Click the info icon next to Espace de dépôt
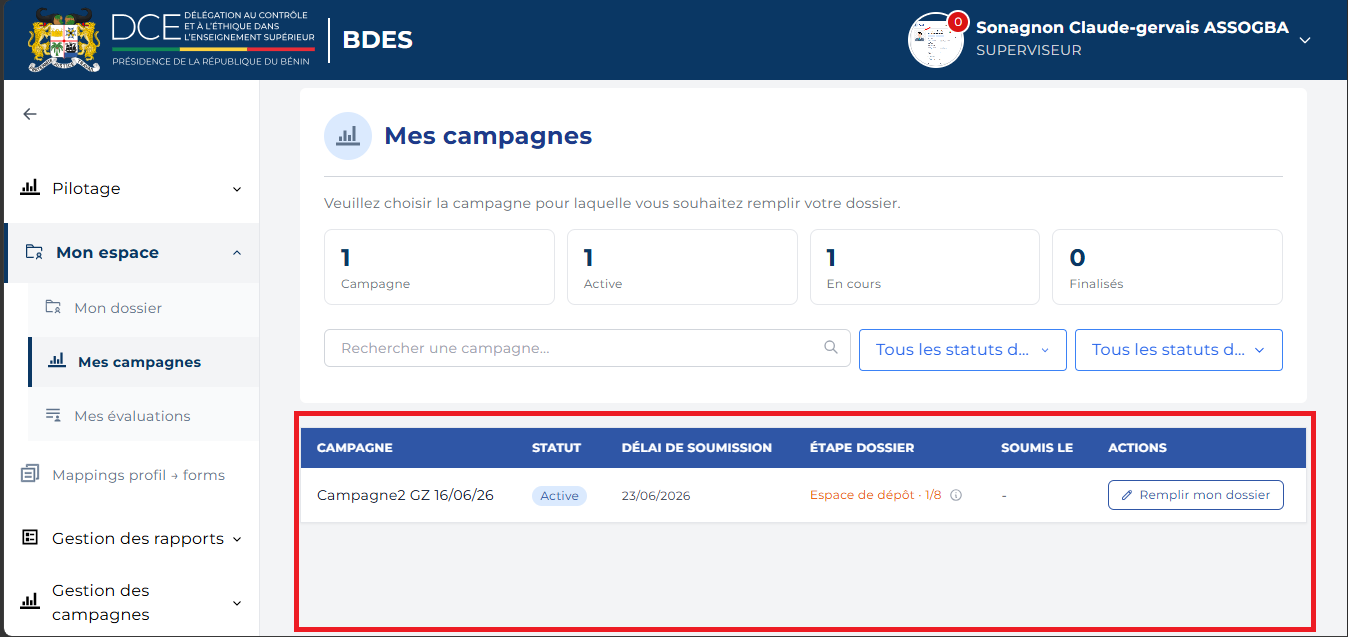The image size is (1348, 637). (956, 495)
